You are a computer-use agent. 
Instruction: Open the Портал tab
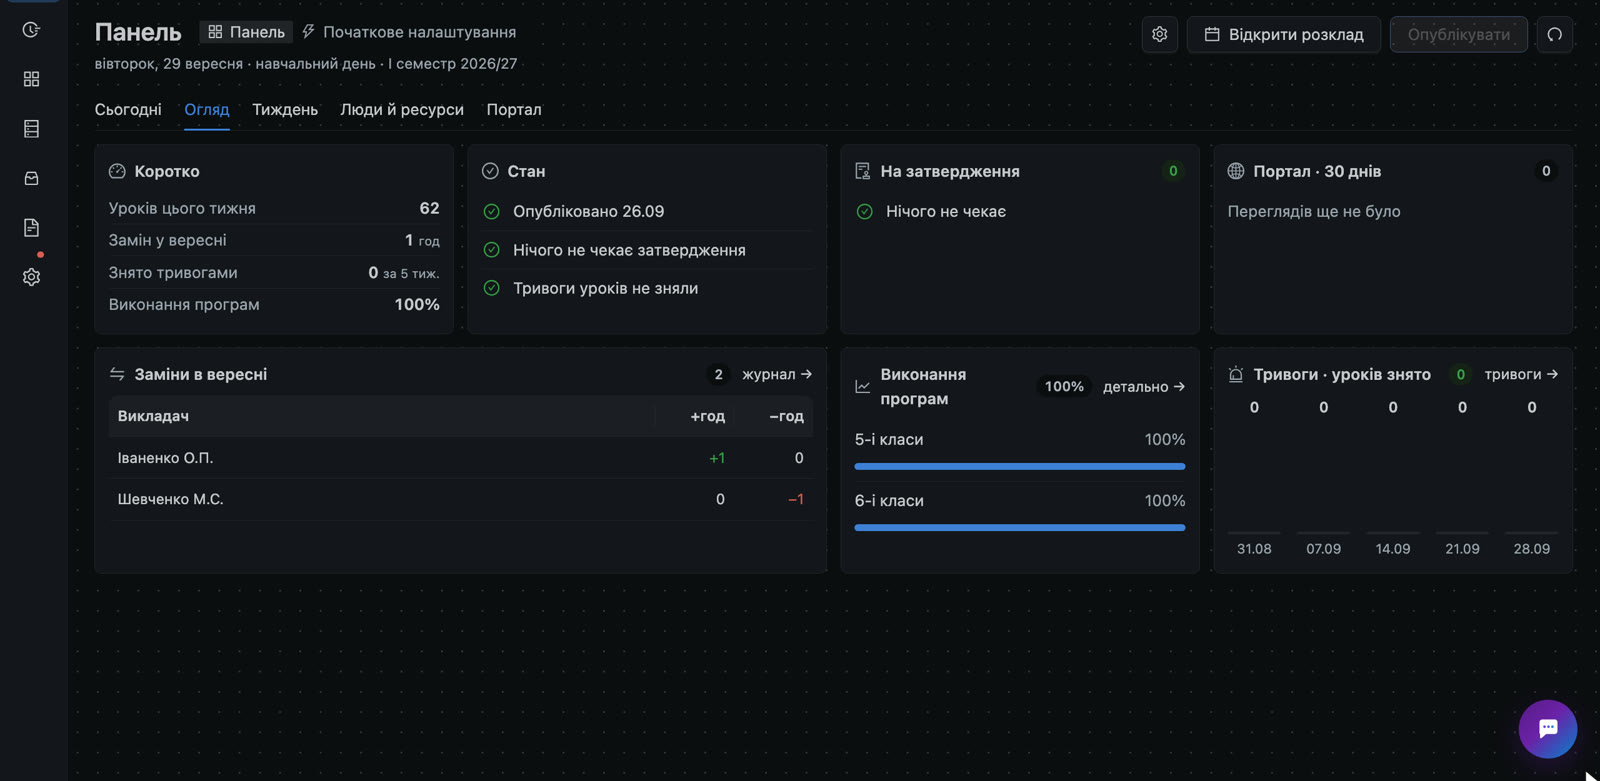click(x=514, y=110)
